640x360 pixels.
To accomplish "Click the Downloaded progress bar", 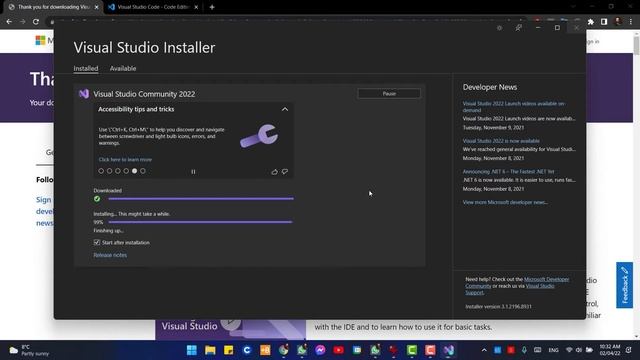I will point(201,199).
